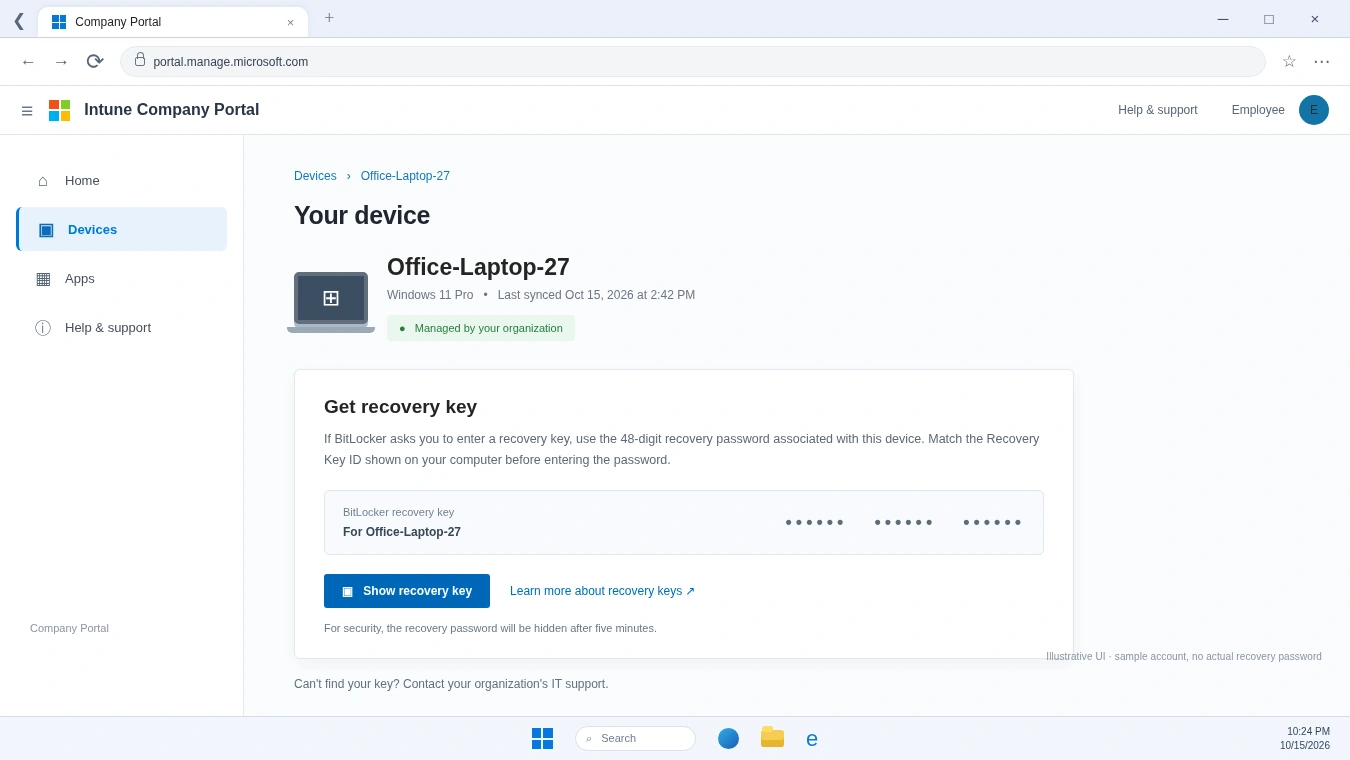Screen dimensions: 1350x760
Task: Click Show recovery key button
Action: pos(407,591)
